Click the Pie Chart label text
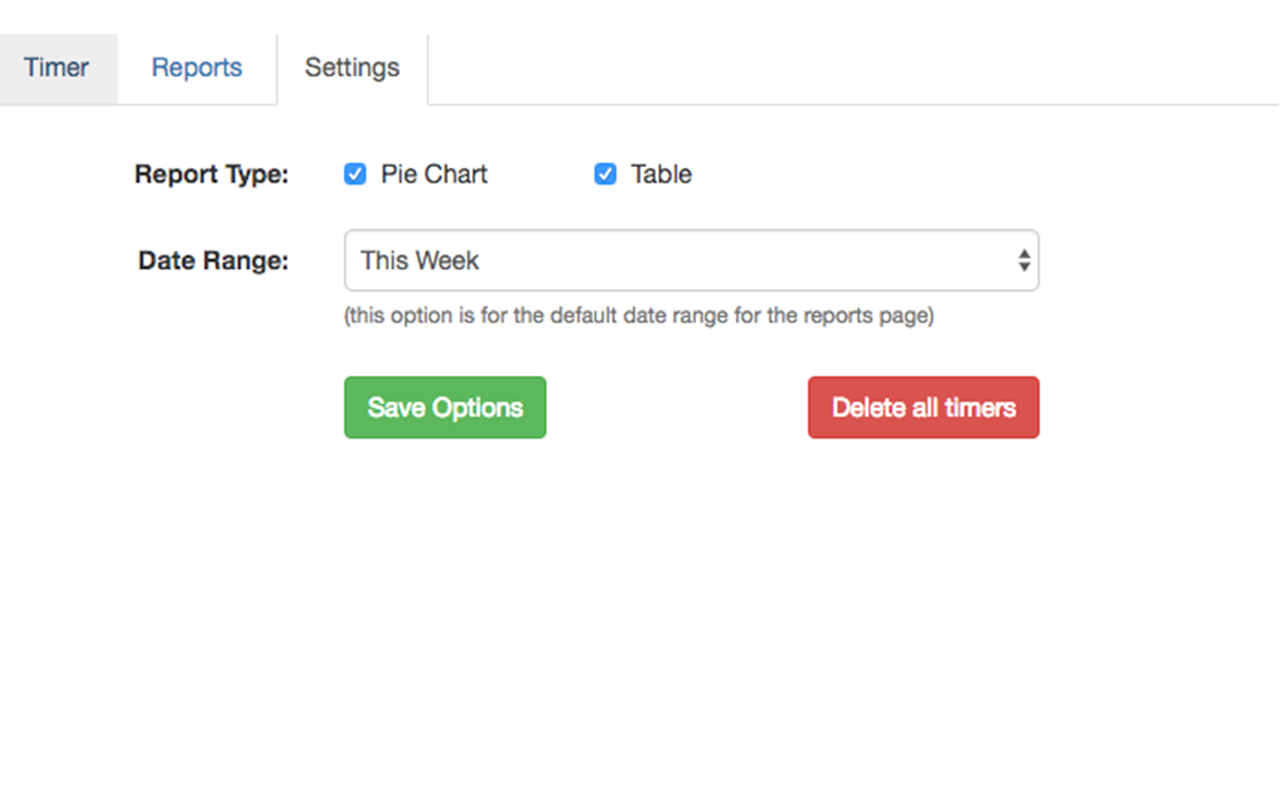 (434, 174)
